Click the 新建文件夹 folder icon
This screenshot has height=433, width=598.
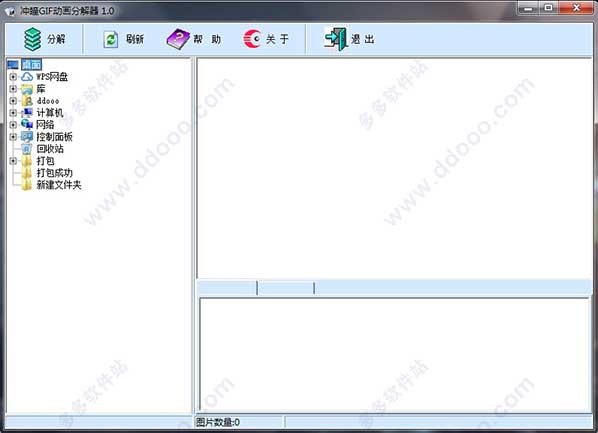(x=27, y=185)
